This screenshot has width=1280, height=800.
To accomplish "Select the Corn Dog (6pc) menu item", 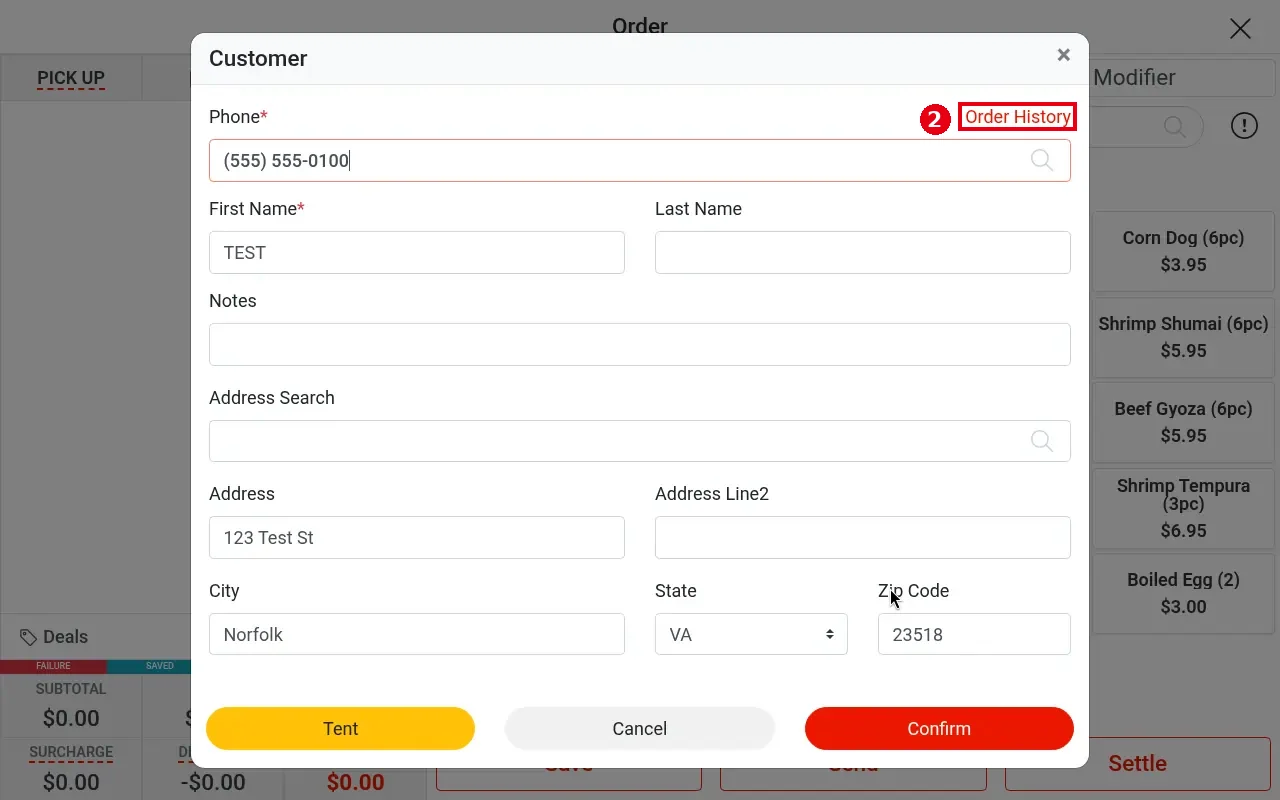I will tap(1183, 251).
